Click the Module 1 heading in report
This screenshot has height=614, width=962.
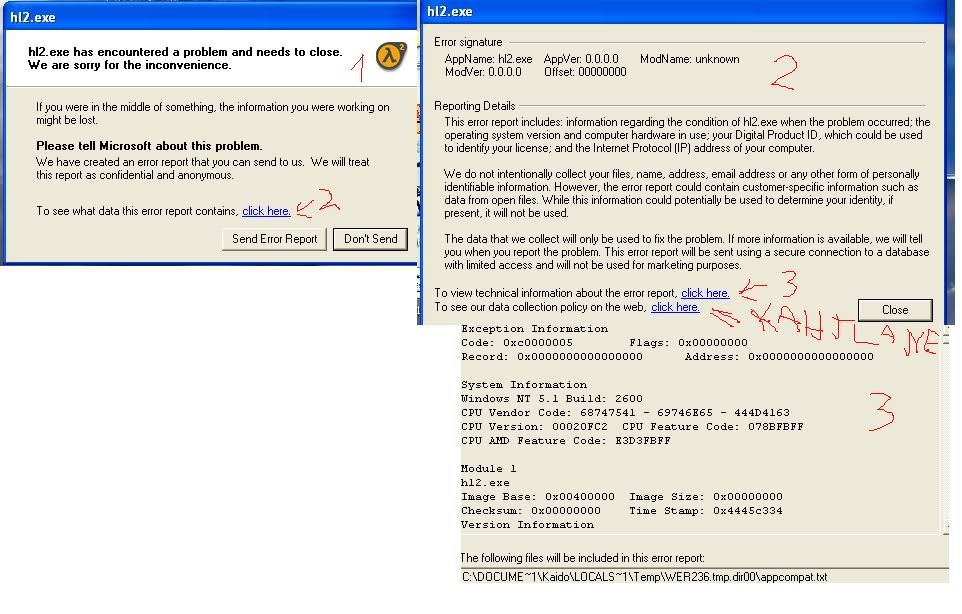(488, 469)
